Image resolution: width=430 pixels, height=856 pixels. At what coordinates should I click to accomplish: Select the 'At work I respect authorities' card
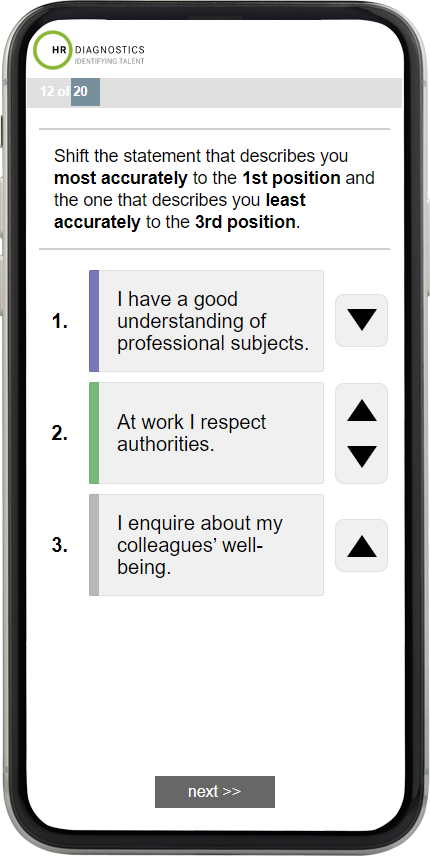coord(206,433)
